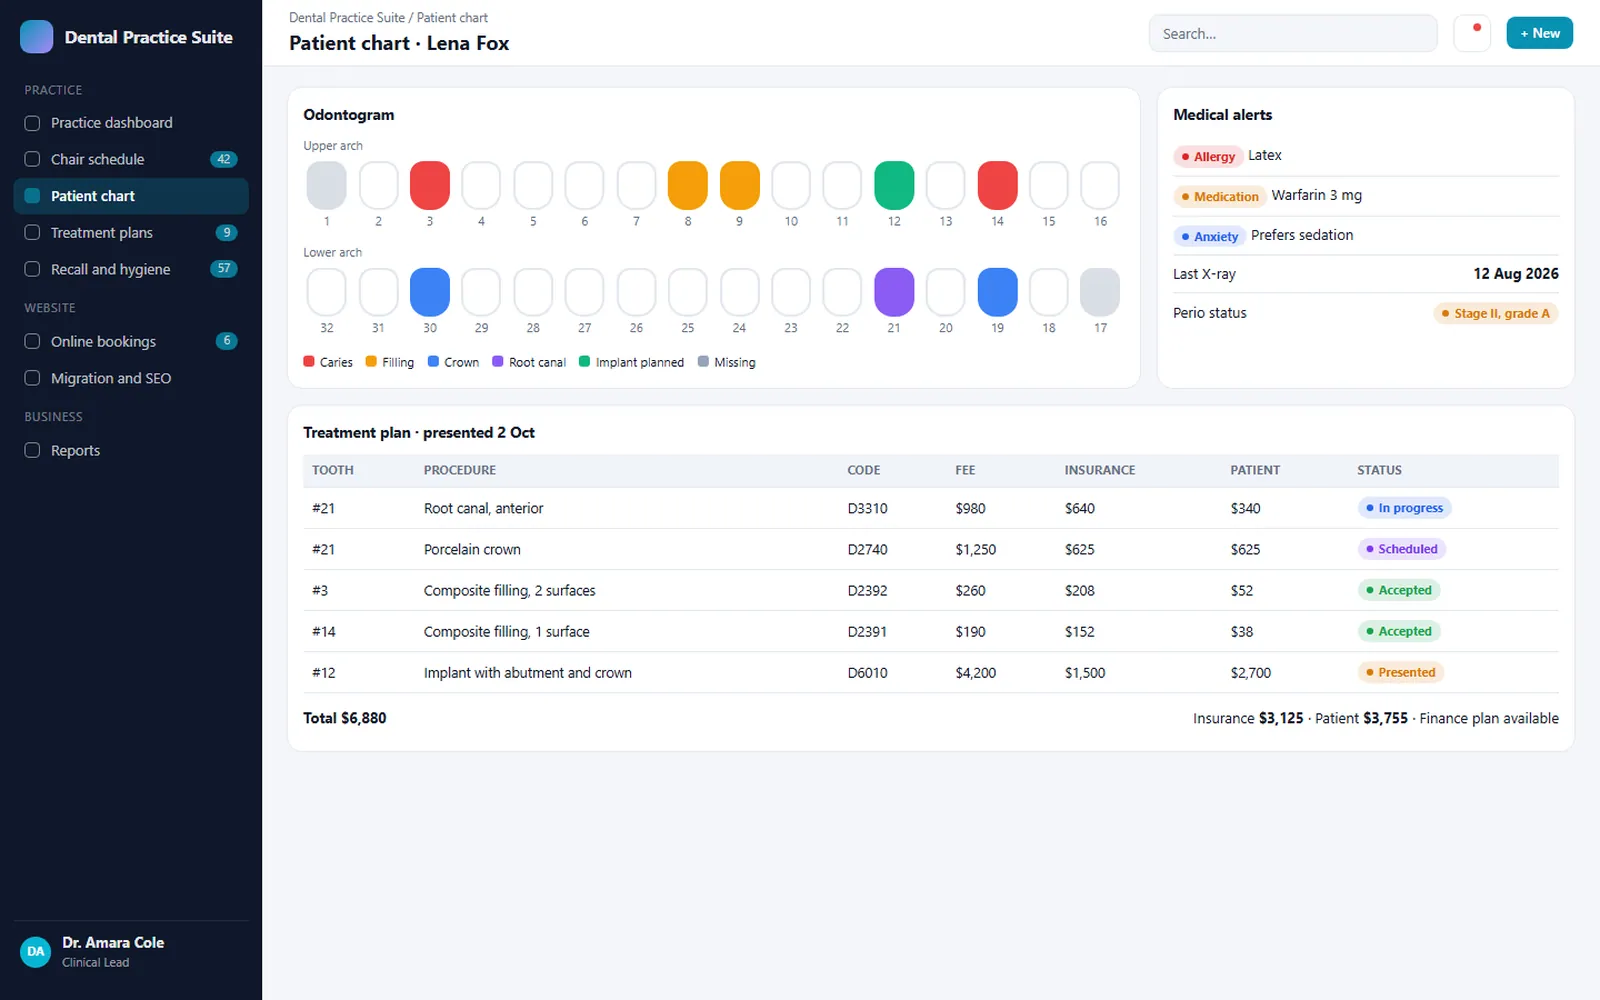Select healthy tooth 5 in upper arch
The image size is (1600, 1000).
click(x=533, y=185)
